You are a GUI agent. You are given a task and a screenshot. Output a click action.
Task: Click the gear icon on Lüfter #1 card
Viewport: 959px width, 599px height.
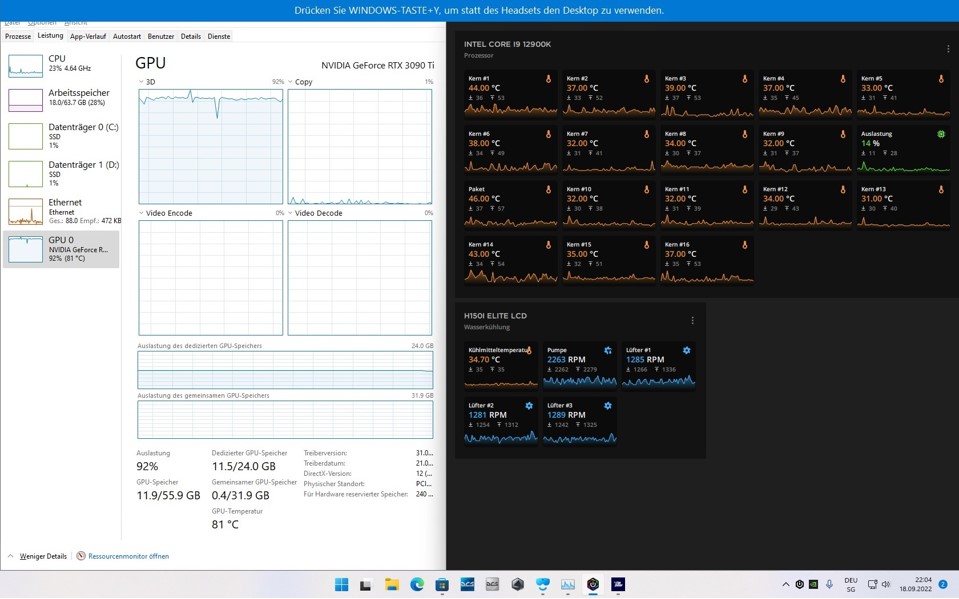[x=687, y=351]
